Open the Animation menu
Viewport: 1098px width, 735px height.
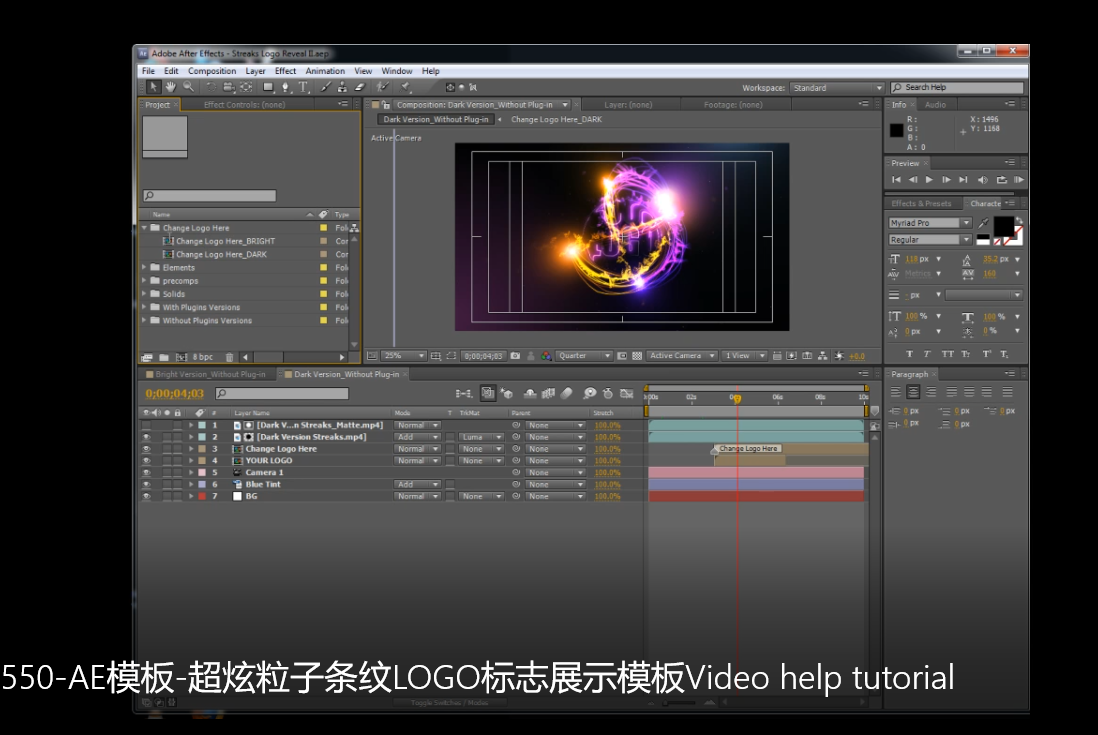click(325, 71)
